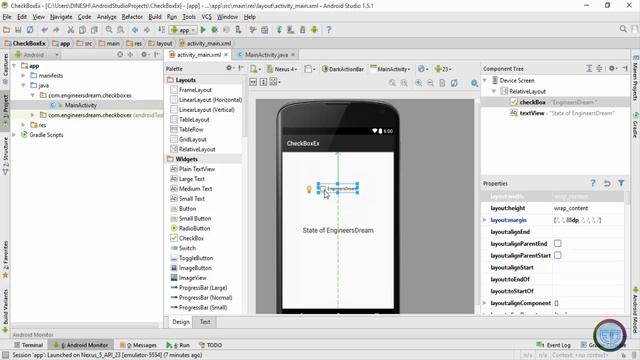Open Properties help question mark
This screenshot has height=360, width=640.
[593, 183]
